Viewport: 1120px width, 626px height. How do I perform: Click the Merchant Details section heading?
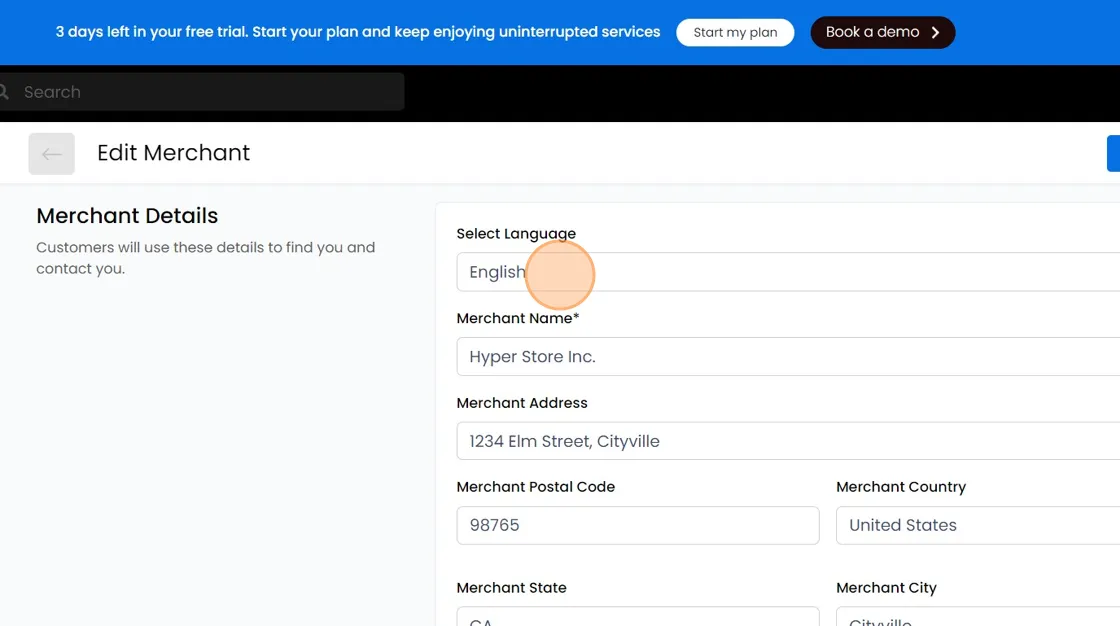tap(127, 215)
